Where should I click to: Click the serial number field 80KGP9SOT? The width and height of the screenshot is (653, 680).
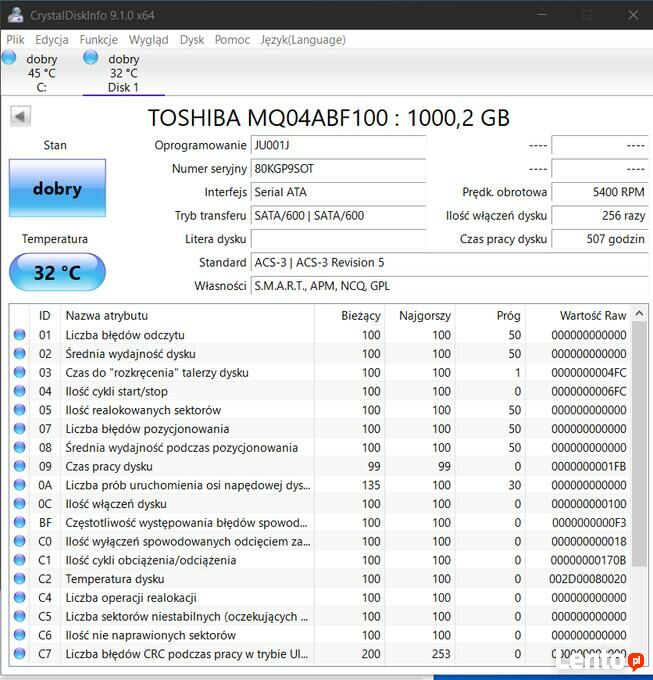[x=338, y=168]
